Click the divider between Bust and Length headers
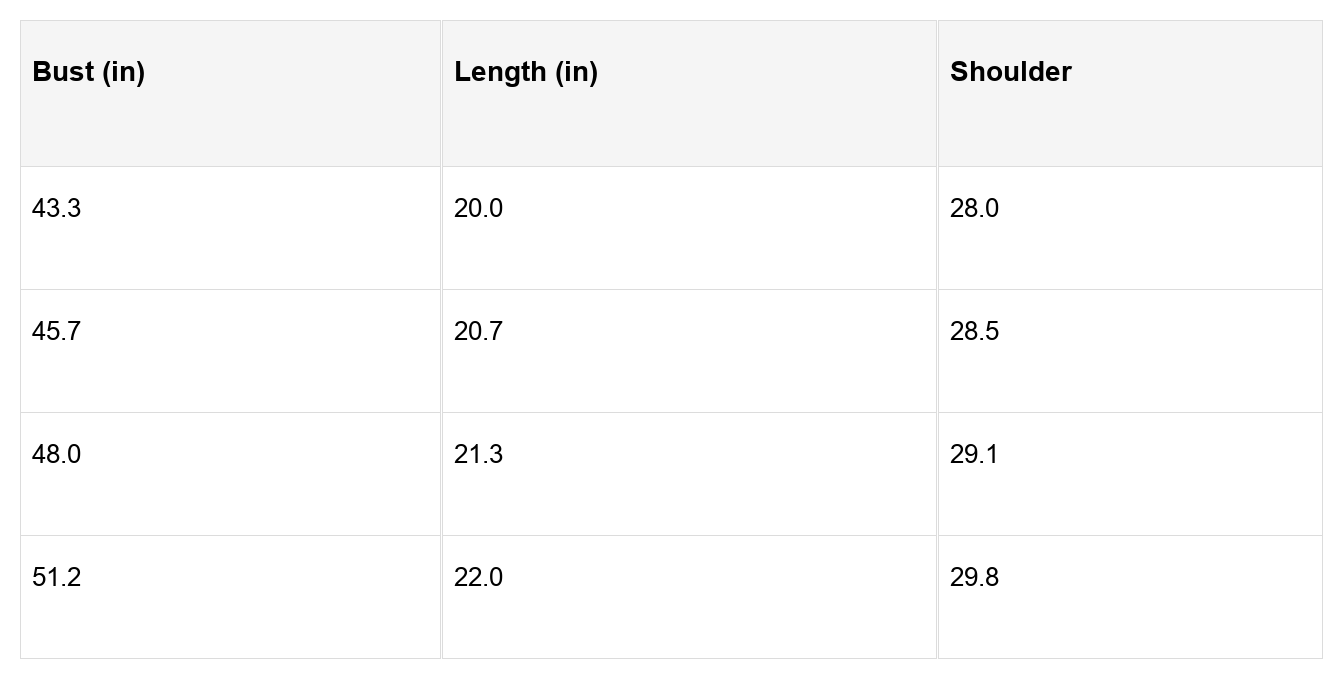This screenshot has height=678, width=1342. 441,94
